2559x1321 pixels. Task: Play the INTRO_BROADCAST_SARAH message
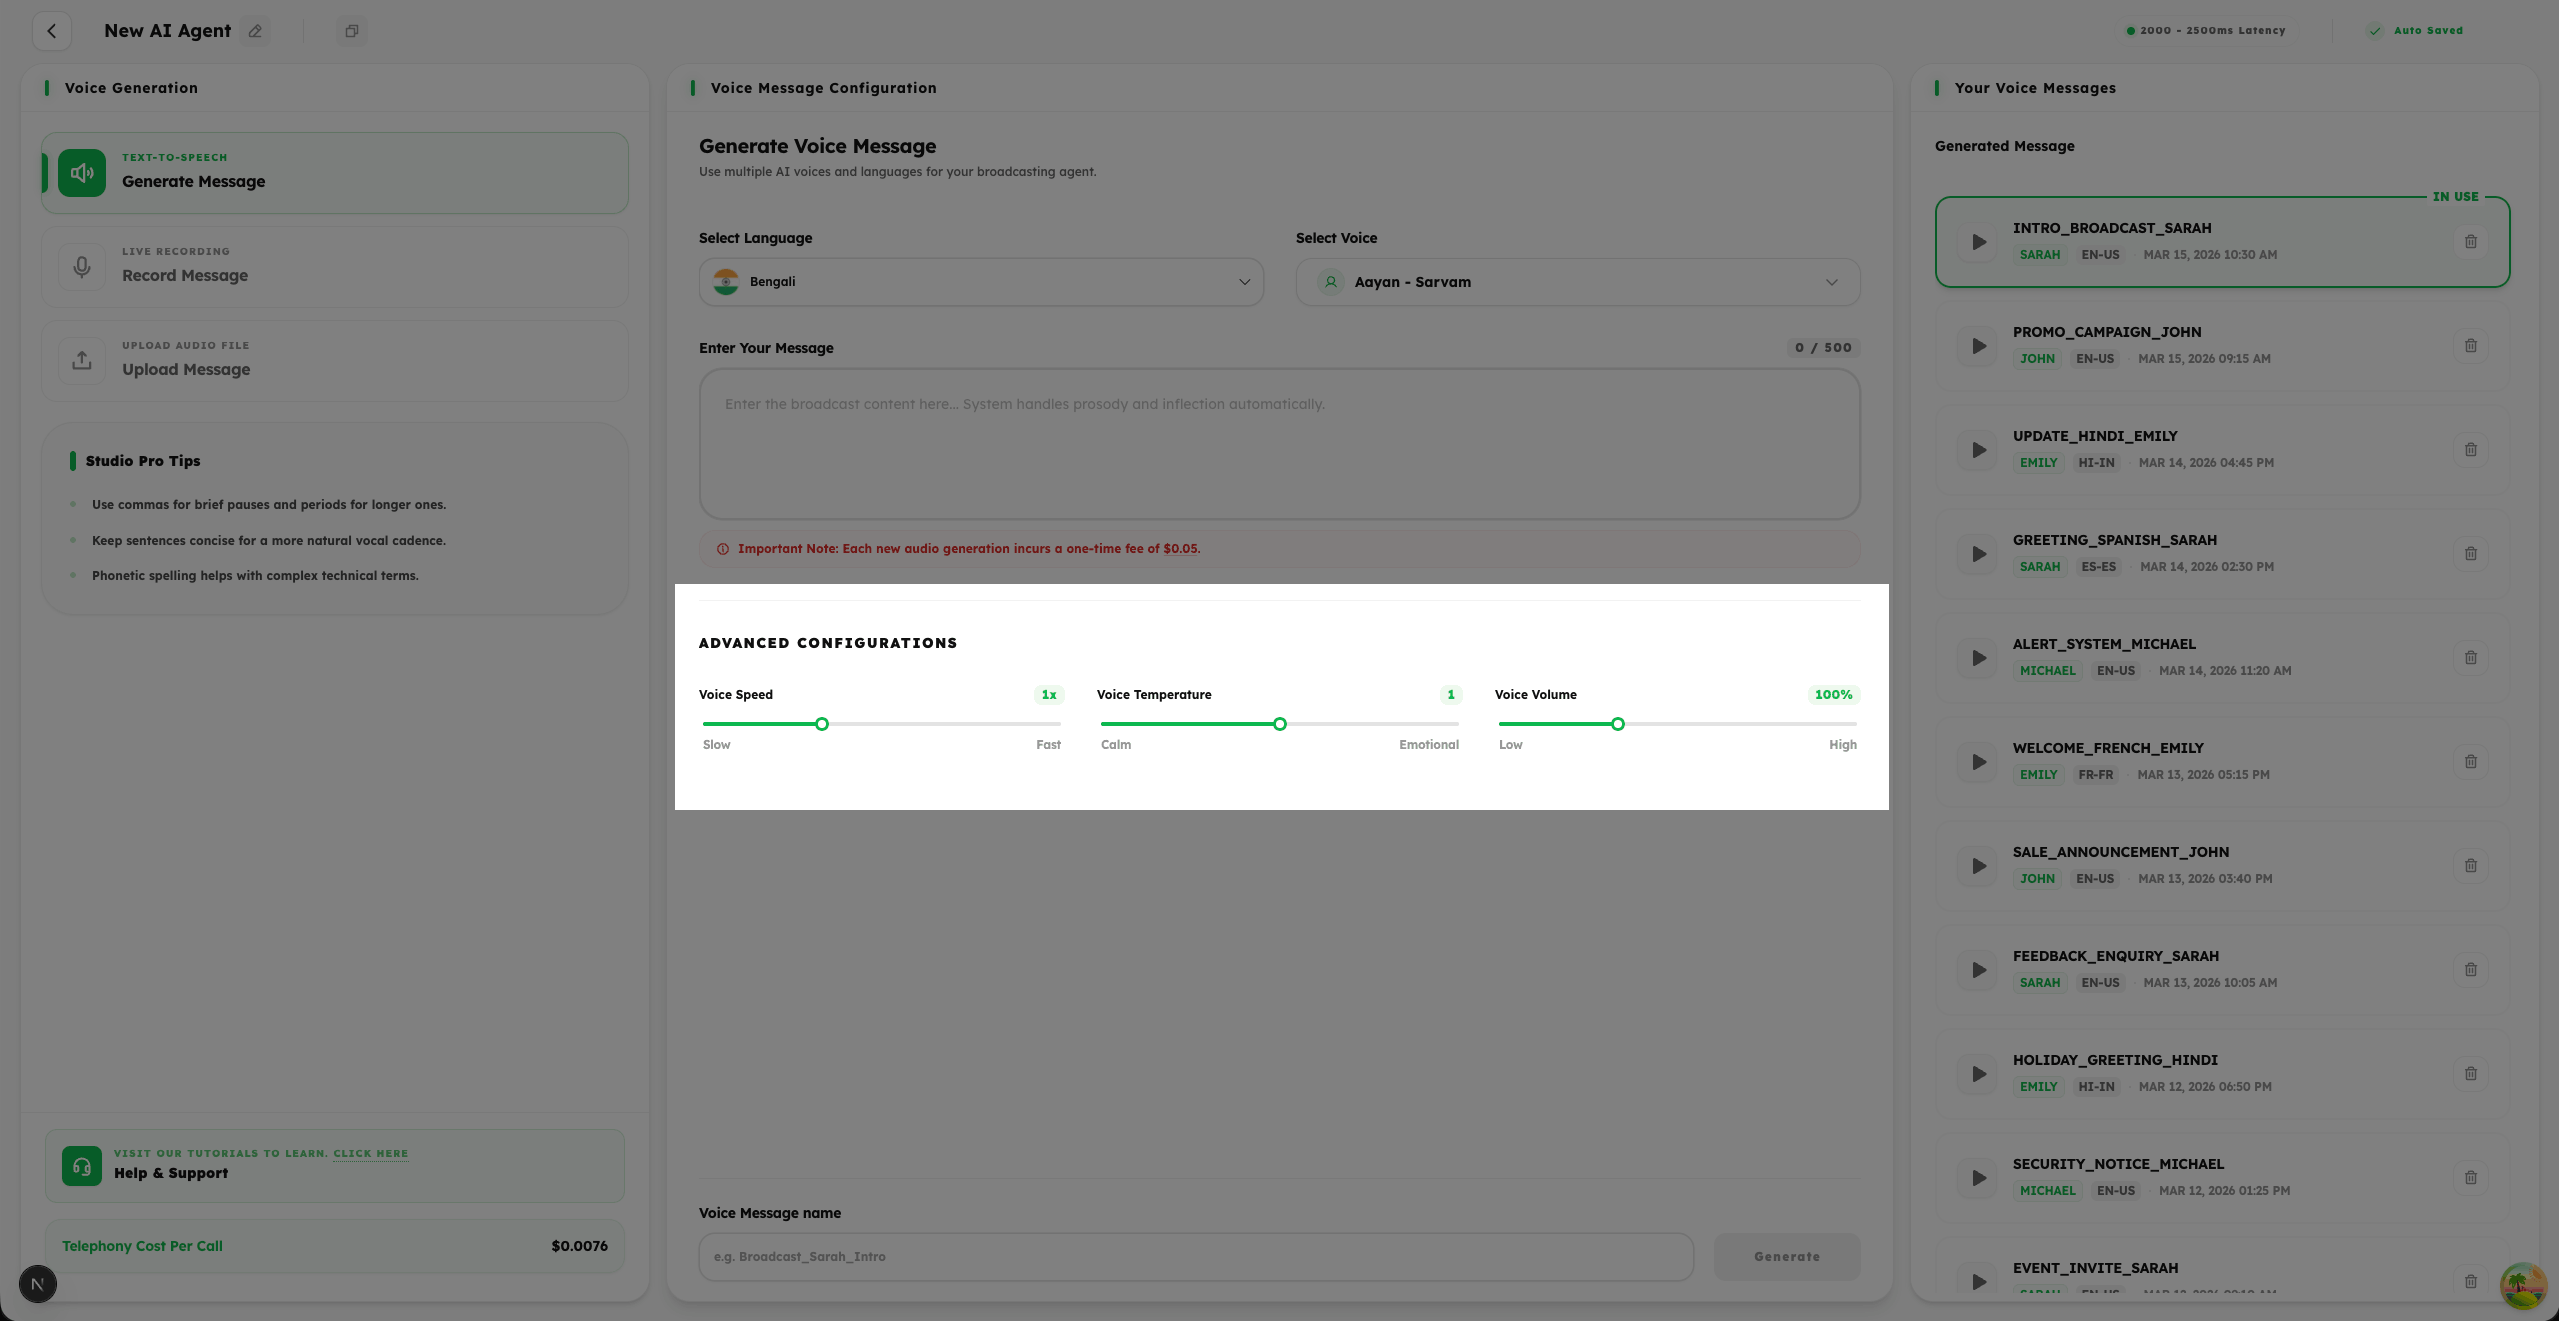click(x=1977, y=241)
